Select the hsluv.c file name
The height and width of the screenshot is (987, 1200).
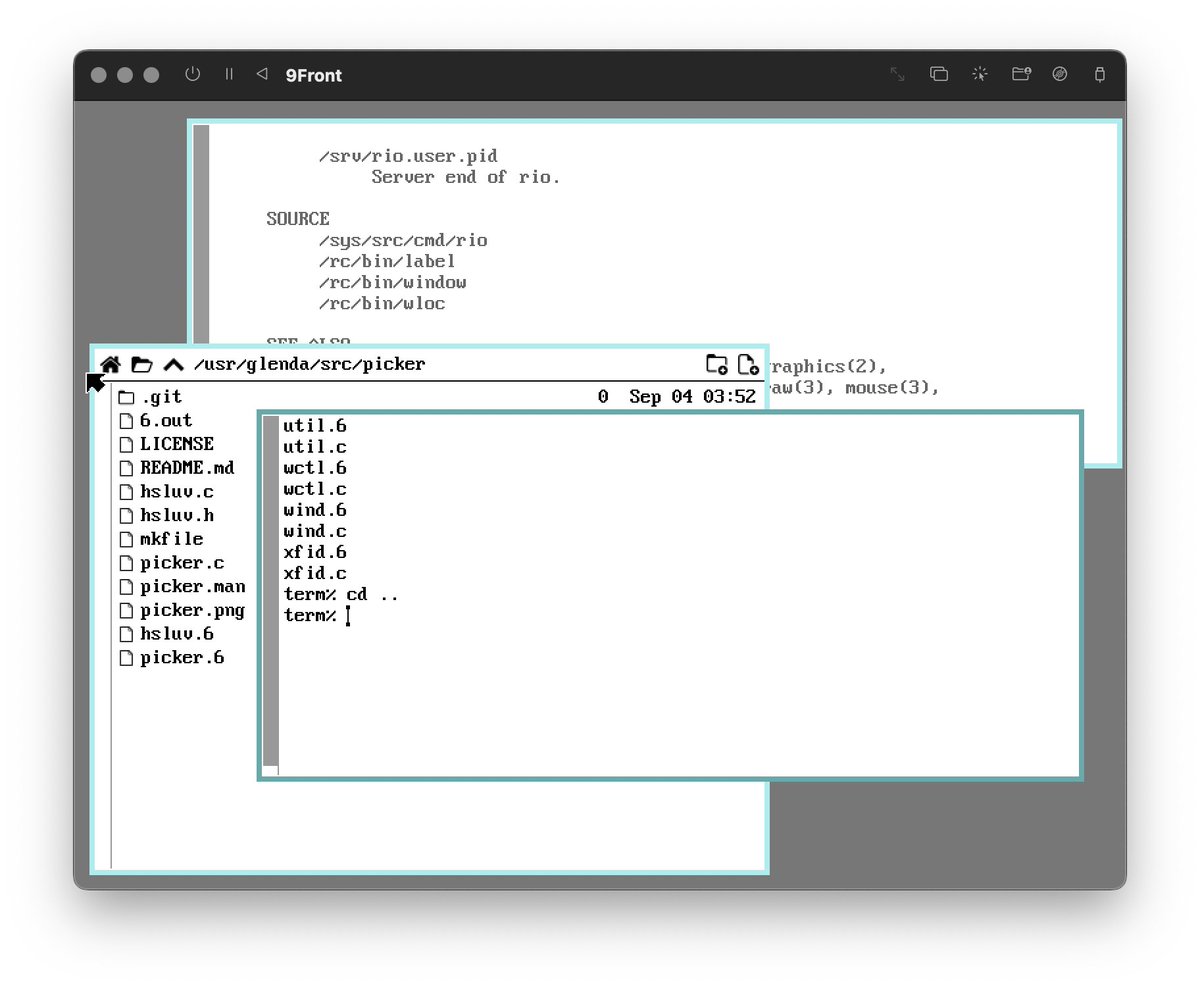pyautogui.click(x=177, y=492)
